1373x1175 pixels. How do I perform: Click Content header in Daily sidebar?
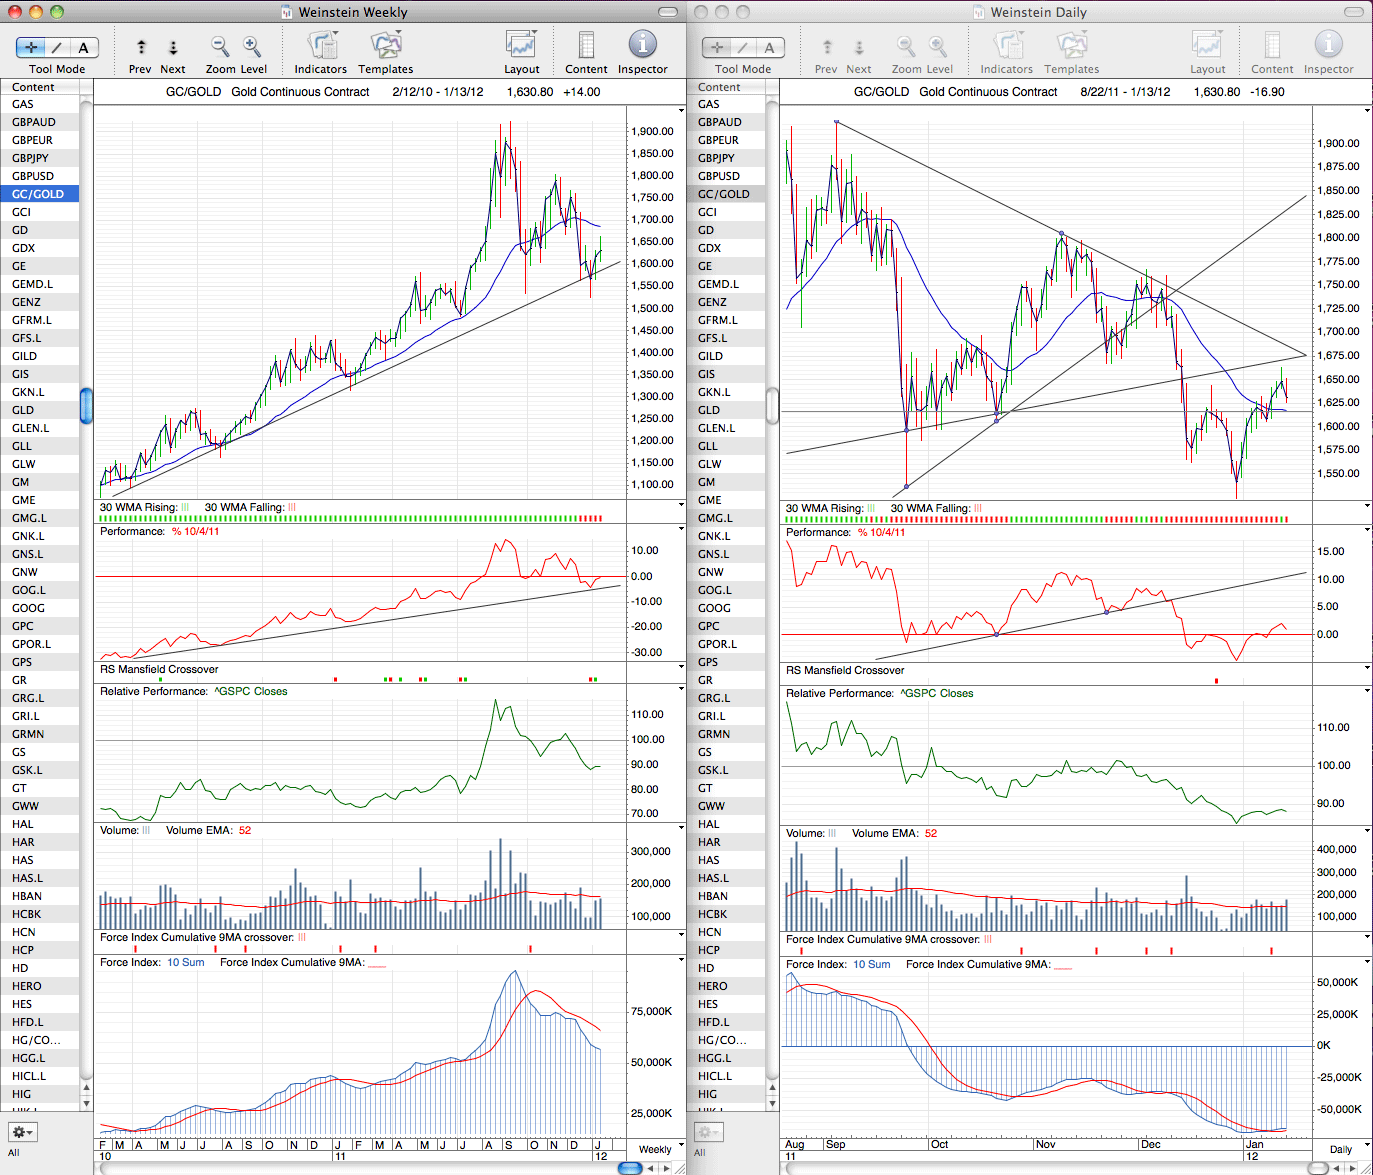click(x=726, y=87)
